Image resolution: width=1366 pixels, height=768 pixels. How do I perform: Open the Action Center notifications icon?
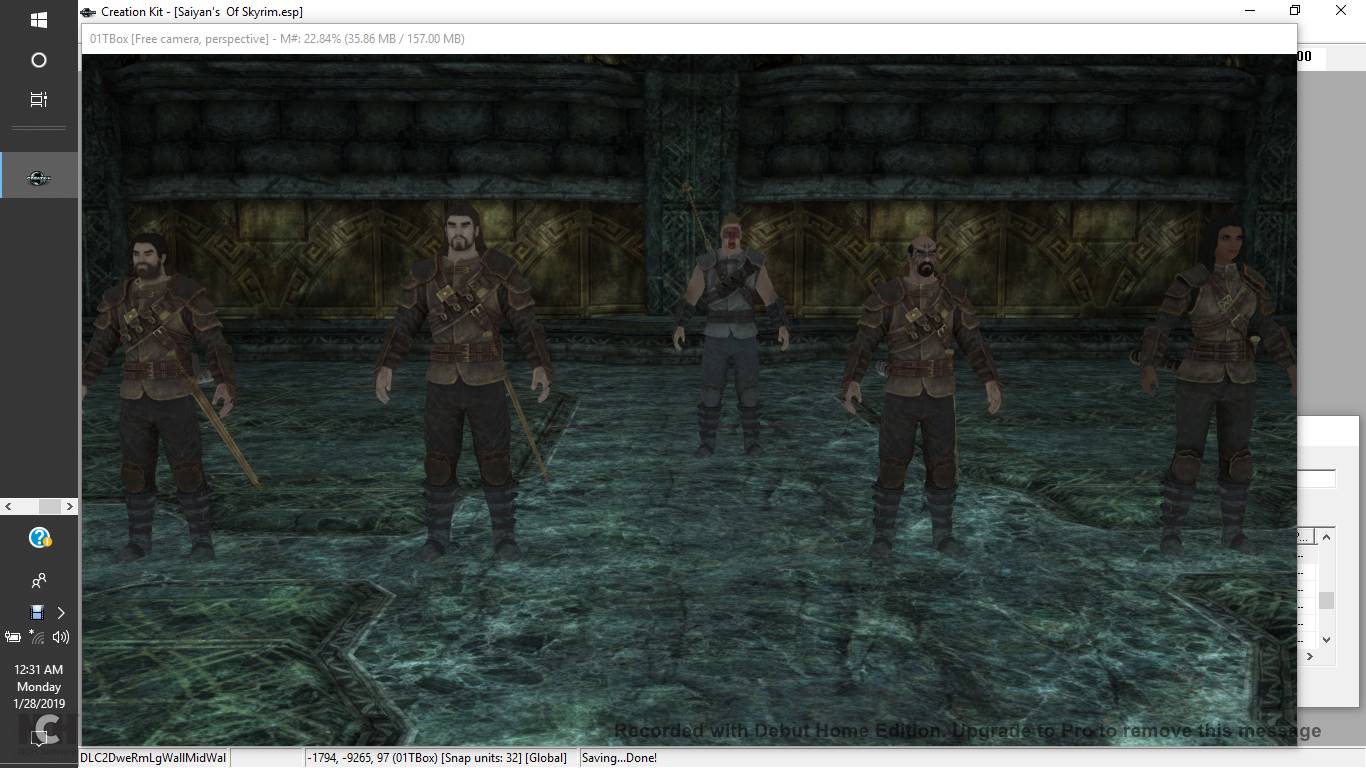tap(39, 738)
